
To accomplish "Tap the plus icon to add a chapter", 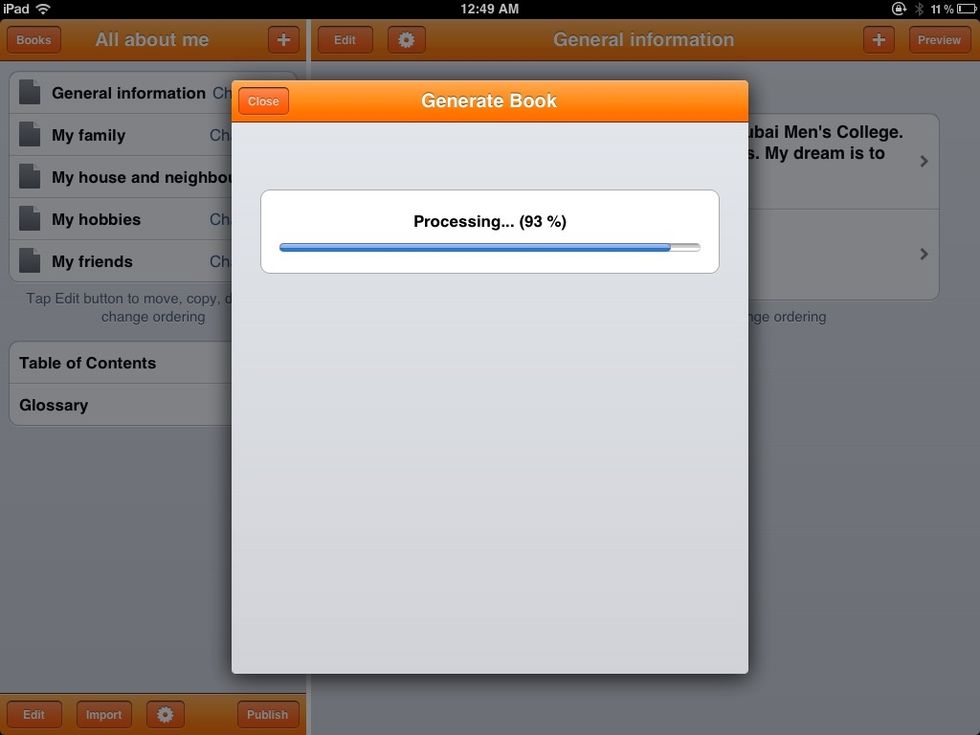I will point(283,39).
